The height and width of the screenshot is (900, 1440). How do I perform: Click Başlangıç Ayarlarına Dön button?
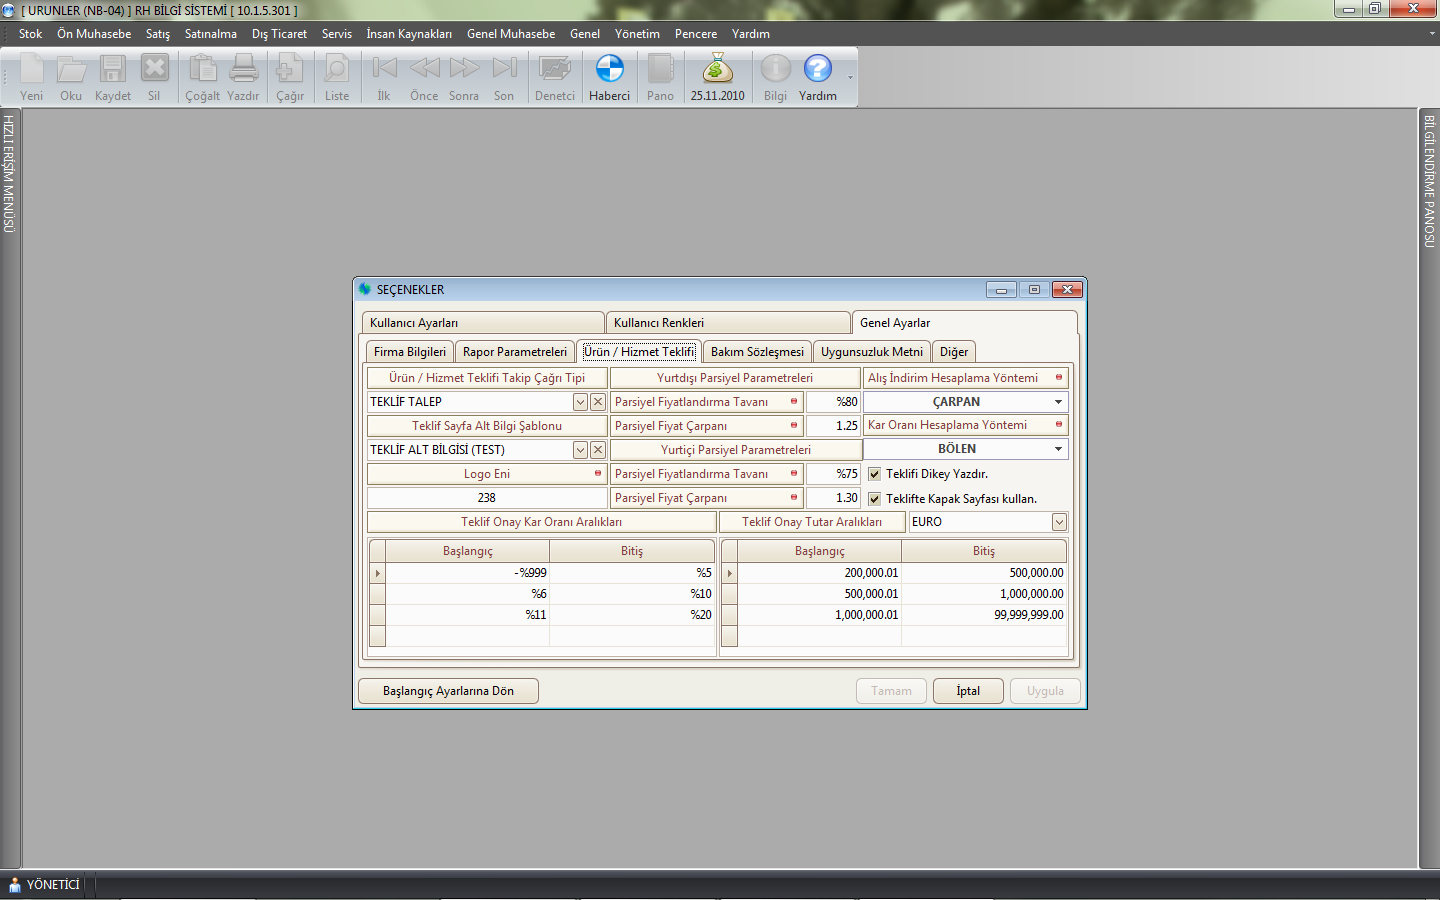point(448,691)
